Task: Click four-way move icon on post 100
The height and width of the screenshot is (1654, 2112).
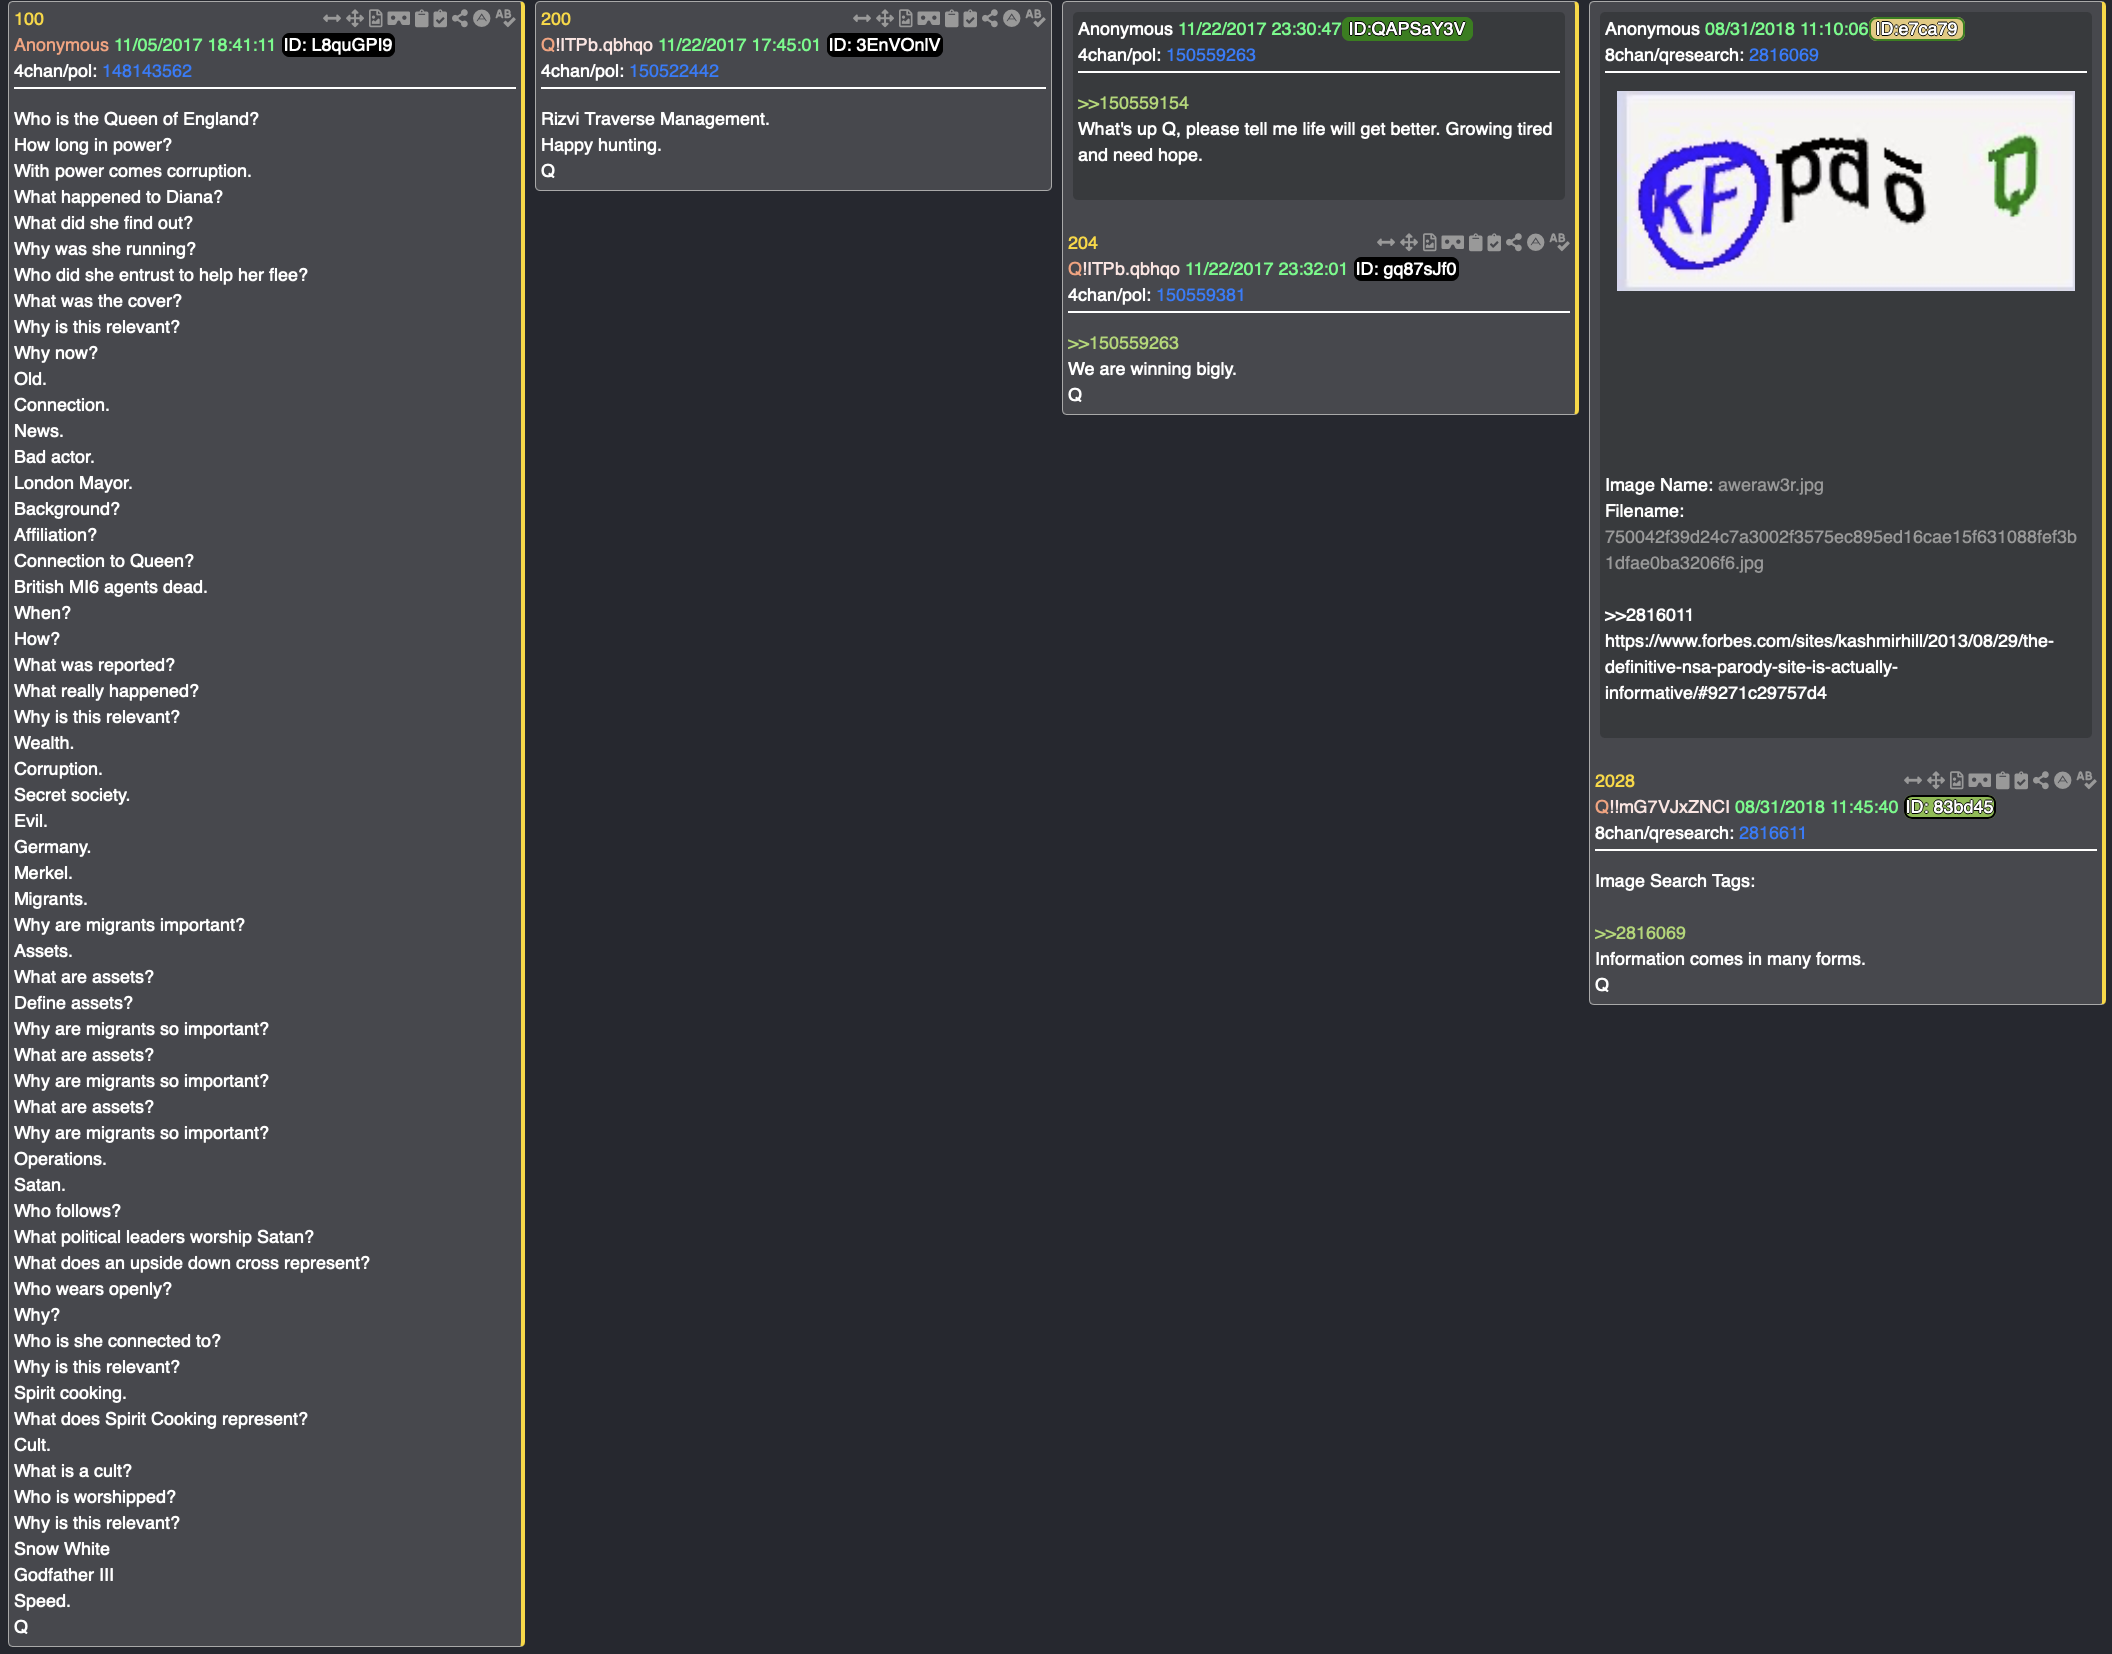Action: tap(355, 19)
